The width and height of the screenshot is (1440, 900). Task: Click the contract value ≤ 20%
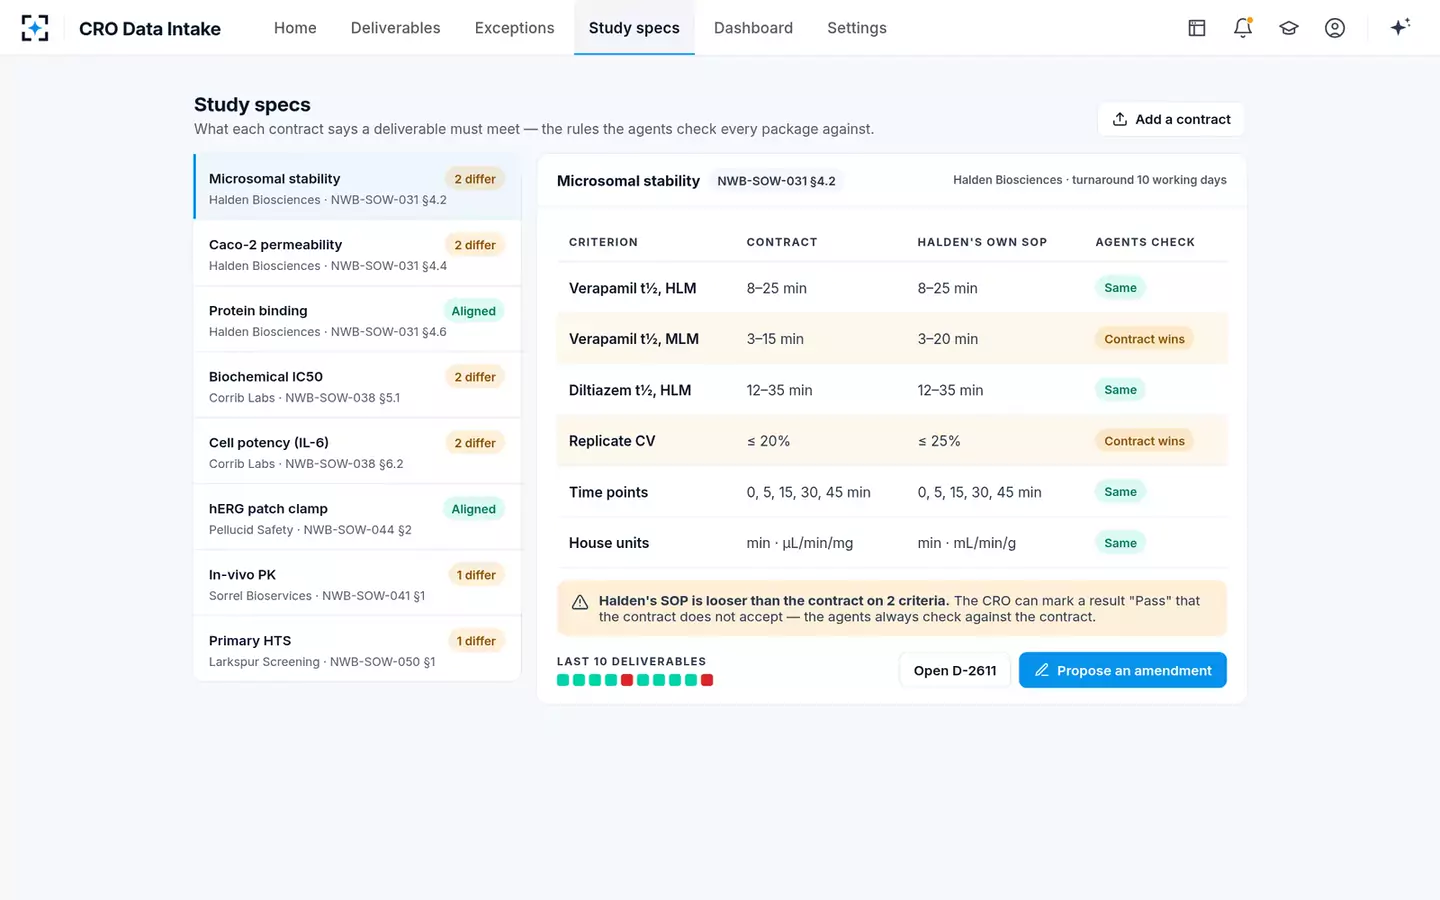click(768, 441)
